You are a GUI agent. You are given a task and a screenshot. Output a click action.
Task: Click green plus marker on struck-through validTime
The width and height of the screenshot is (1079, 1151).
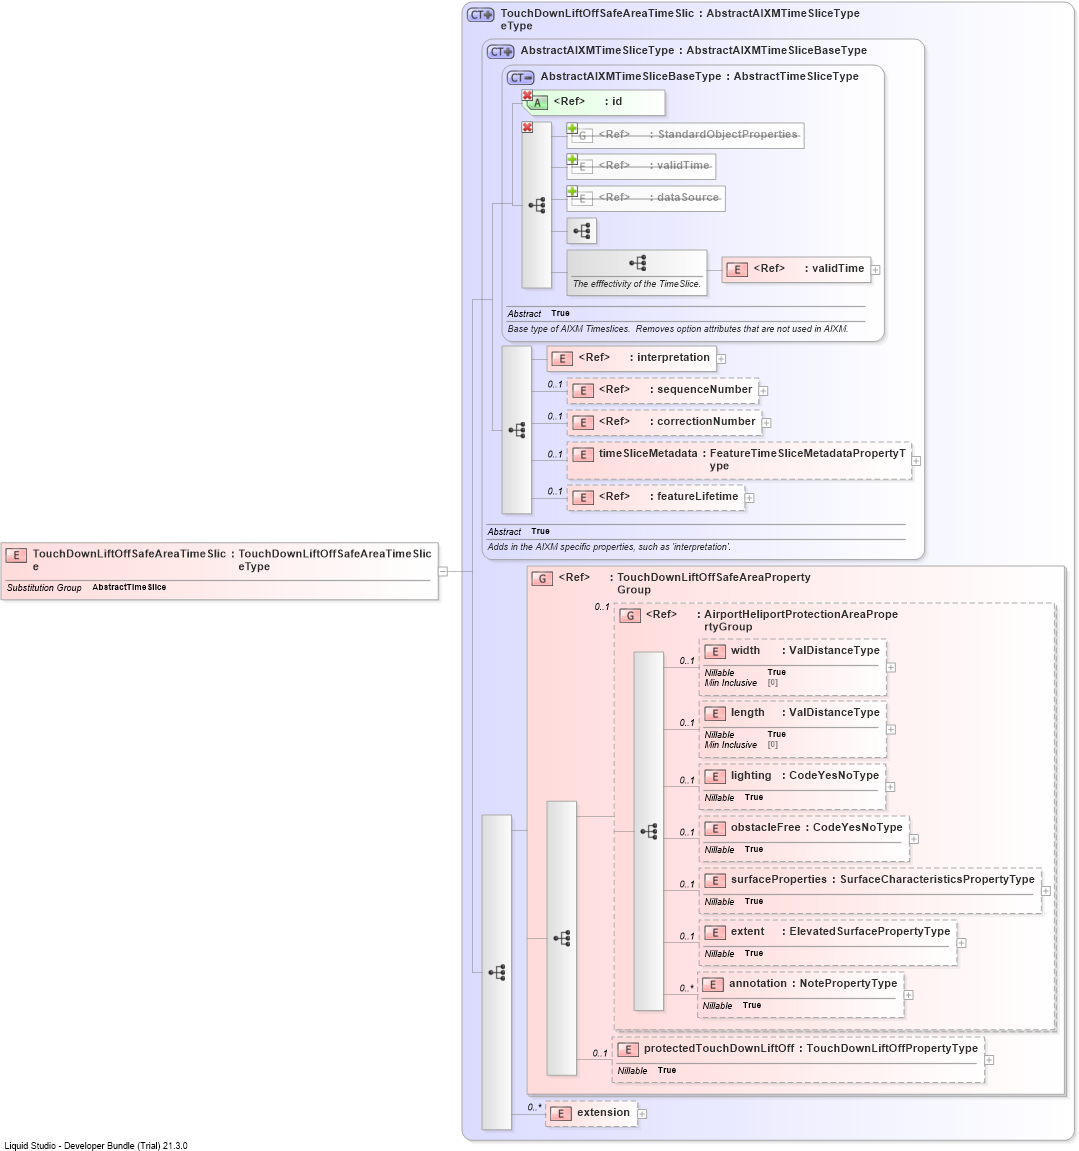click(573, 159)
